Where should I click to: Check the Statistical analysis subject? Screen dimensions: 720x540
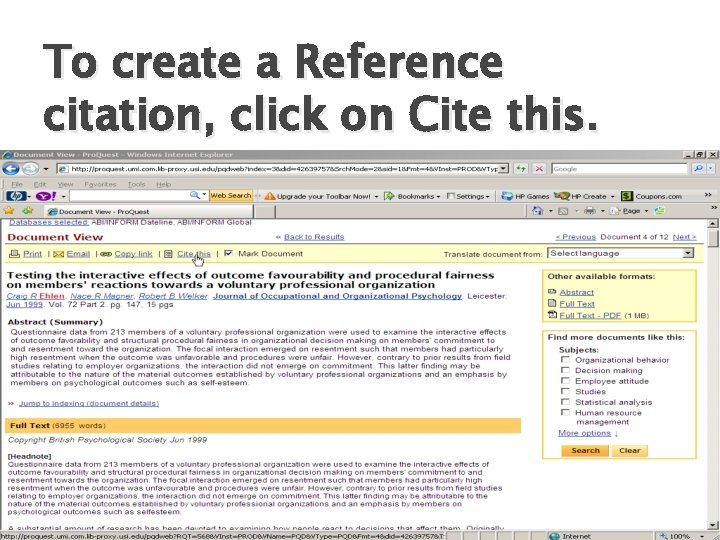(x=565, y=402)
